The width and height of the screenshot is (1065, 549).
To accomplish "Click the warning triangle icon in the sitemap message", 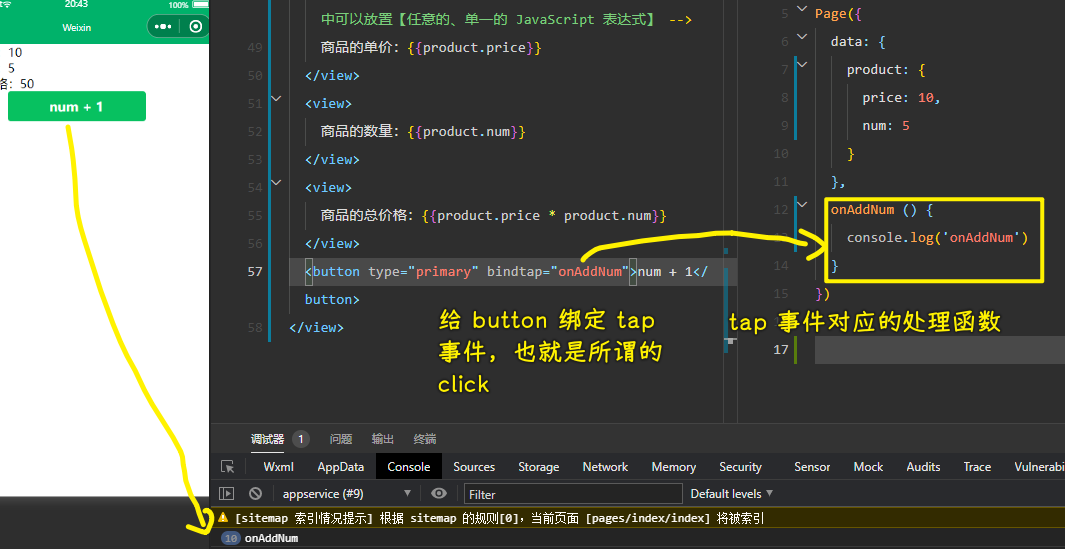I will click(223, 518).
